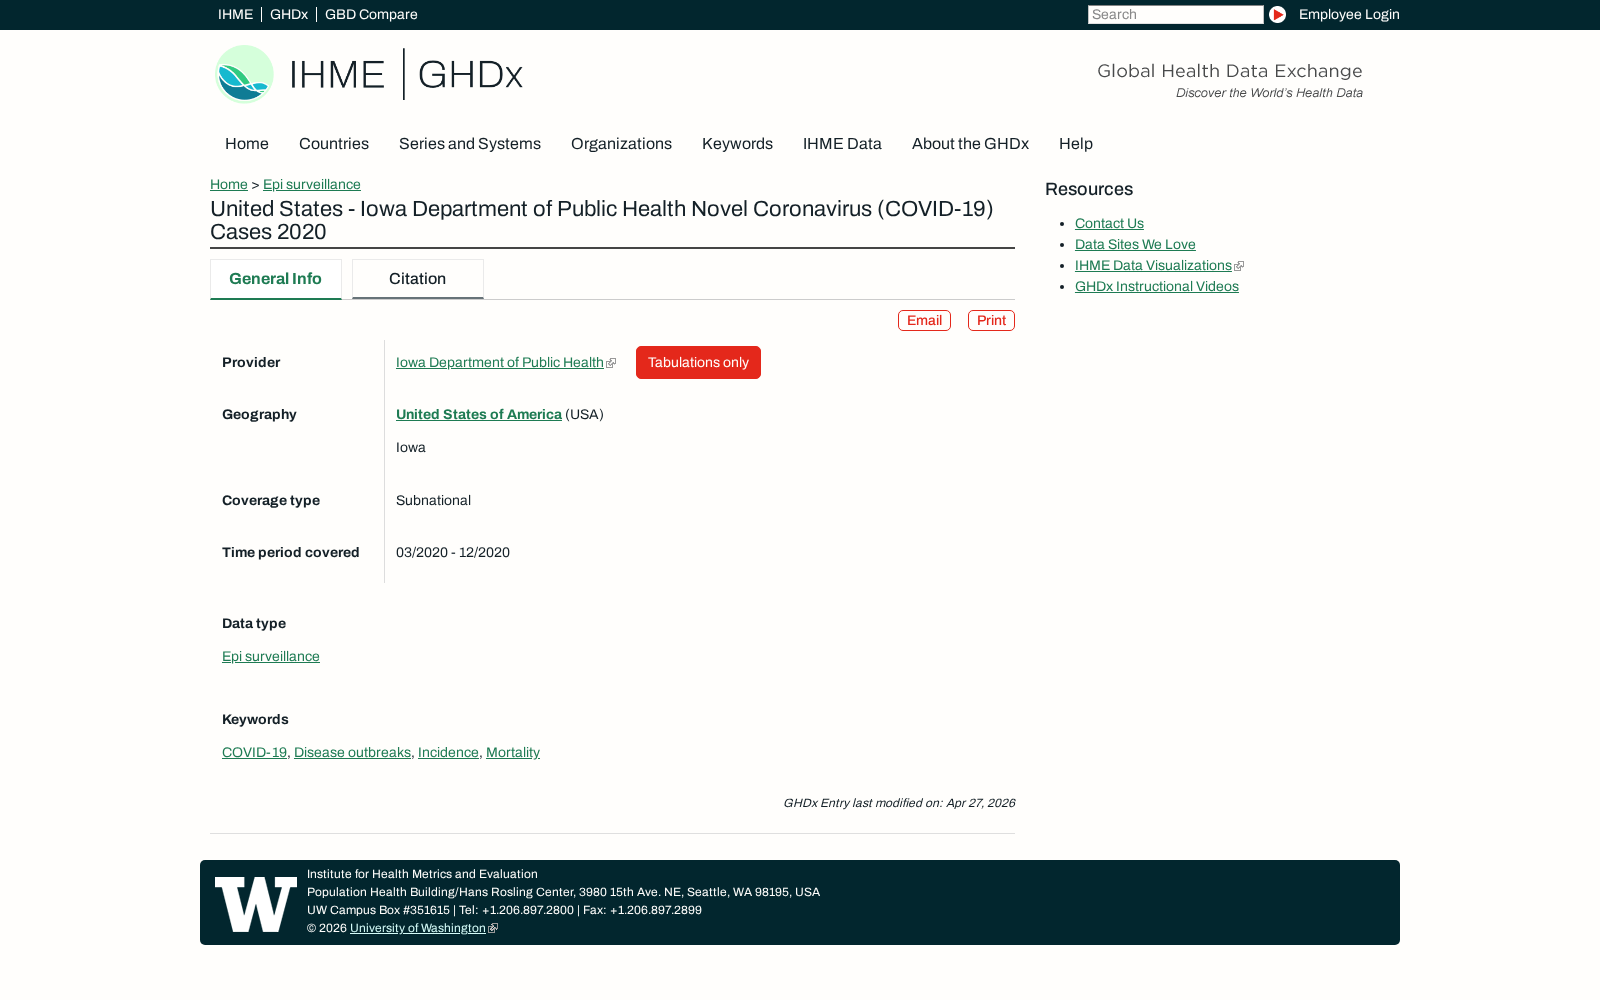Viewport: 1600px width, 1000px height.
Task: Click the University of Washington W logo
Action: click(256, 904)
